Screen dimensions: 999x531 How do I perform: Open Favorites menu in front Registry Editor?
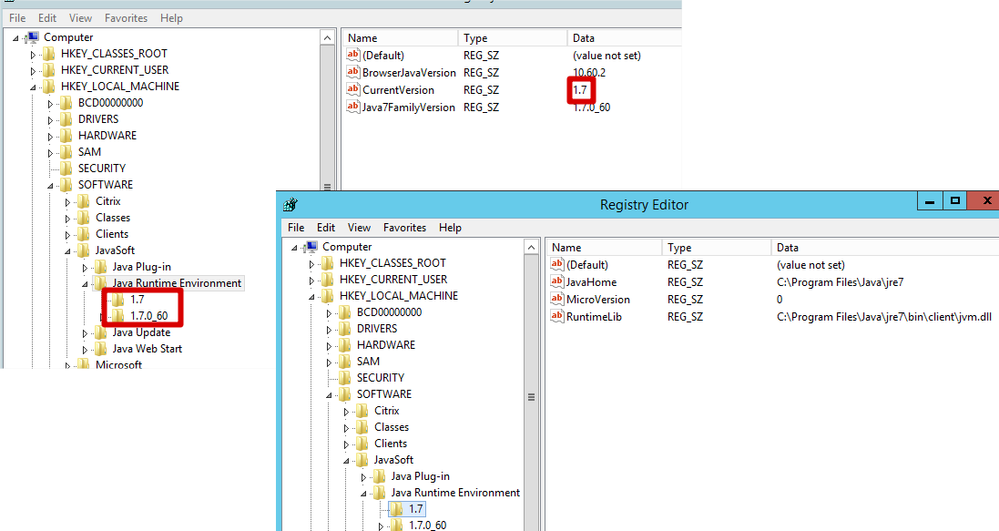click(x=405, y=228)
